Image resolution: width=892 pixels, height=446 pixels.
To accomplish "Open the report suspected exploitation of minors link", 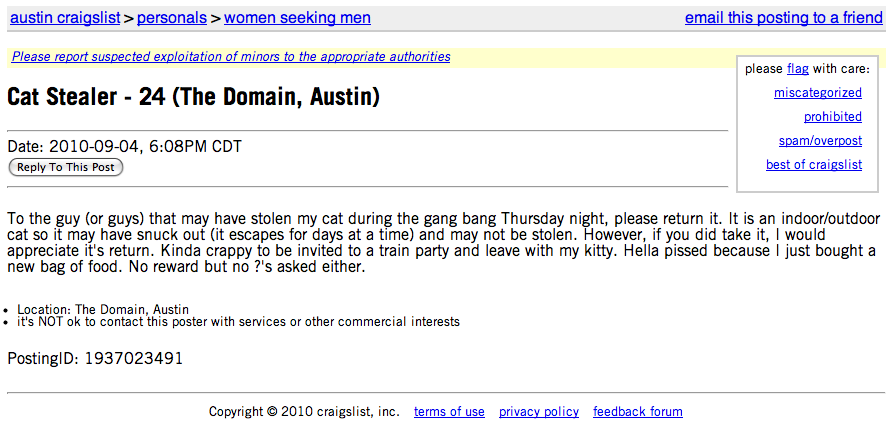I will pyautogui.click(x=231, y=57).
